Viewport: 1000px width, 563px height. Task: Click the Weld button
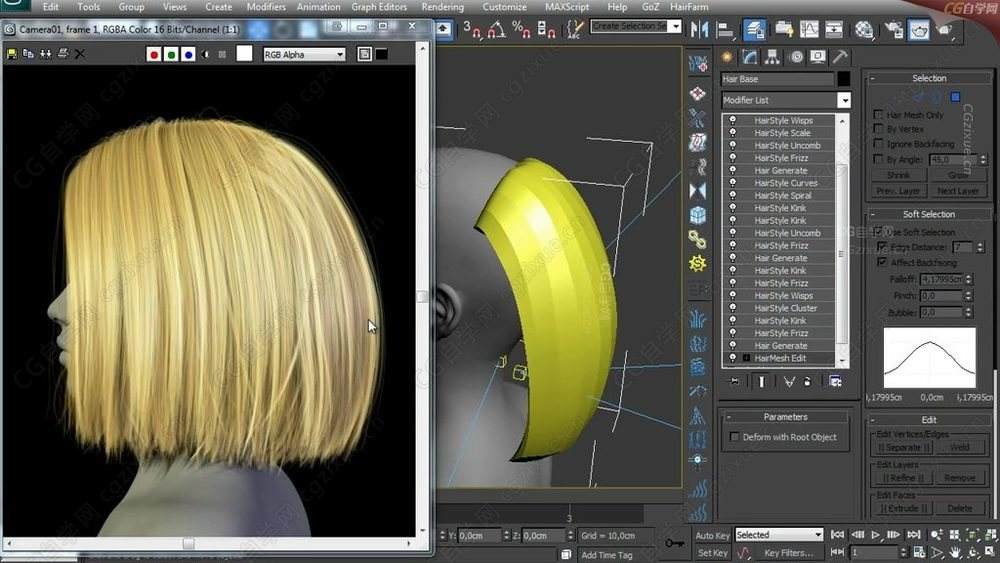coord(959,448)
